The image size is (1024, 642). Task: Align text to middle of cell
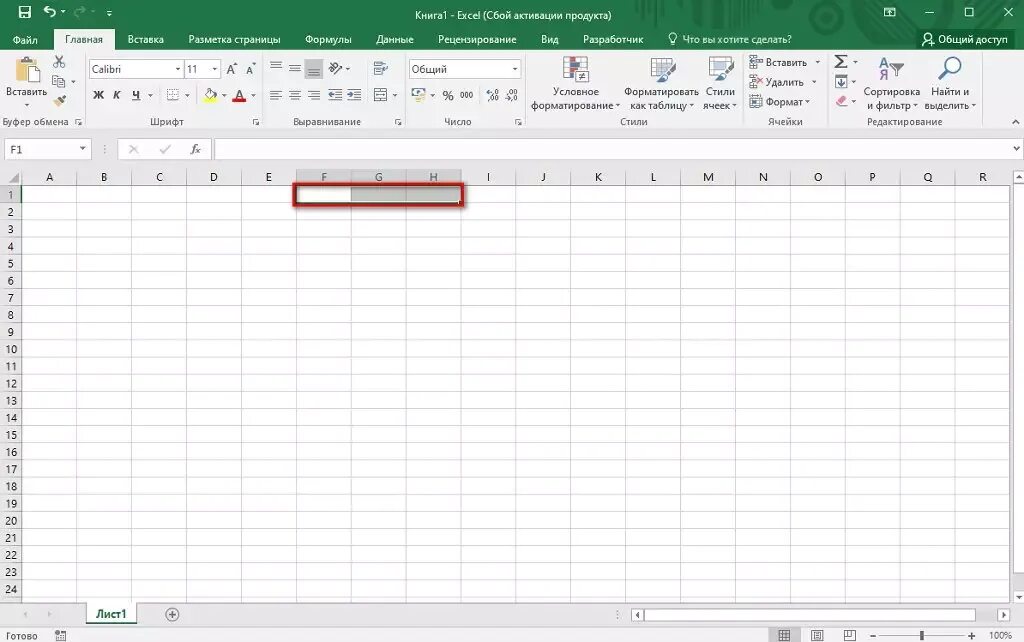point(295,68)
